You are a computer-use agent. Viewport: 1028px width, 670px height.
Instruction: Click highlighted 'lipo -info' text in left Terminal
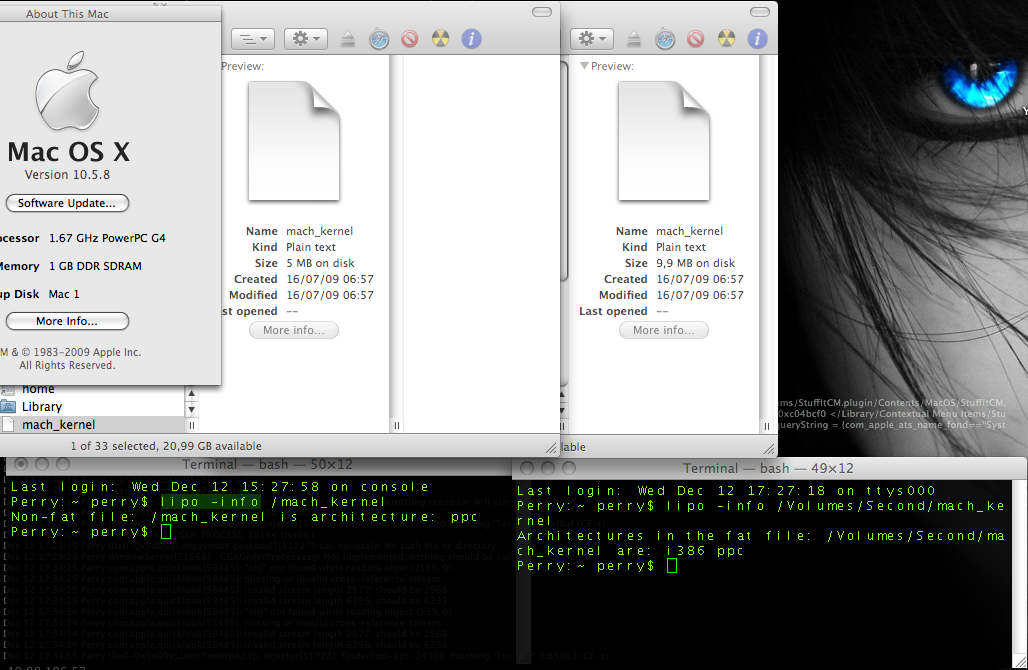pyautogui.click(x=210, y=502)
